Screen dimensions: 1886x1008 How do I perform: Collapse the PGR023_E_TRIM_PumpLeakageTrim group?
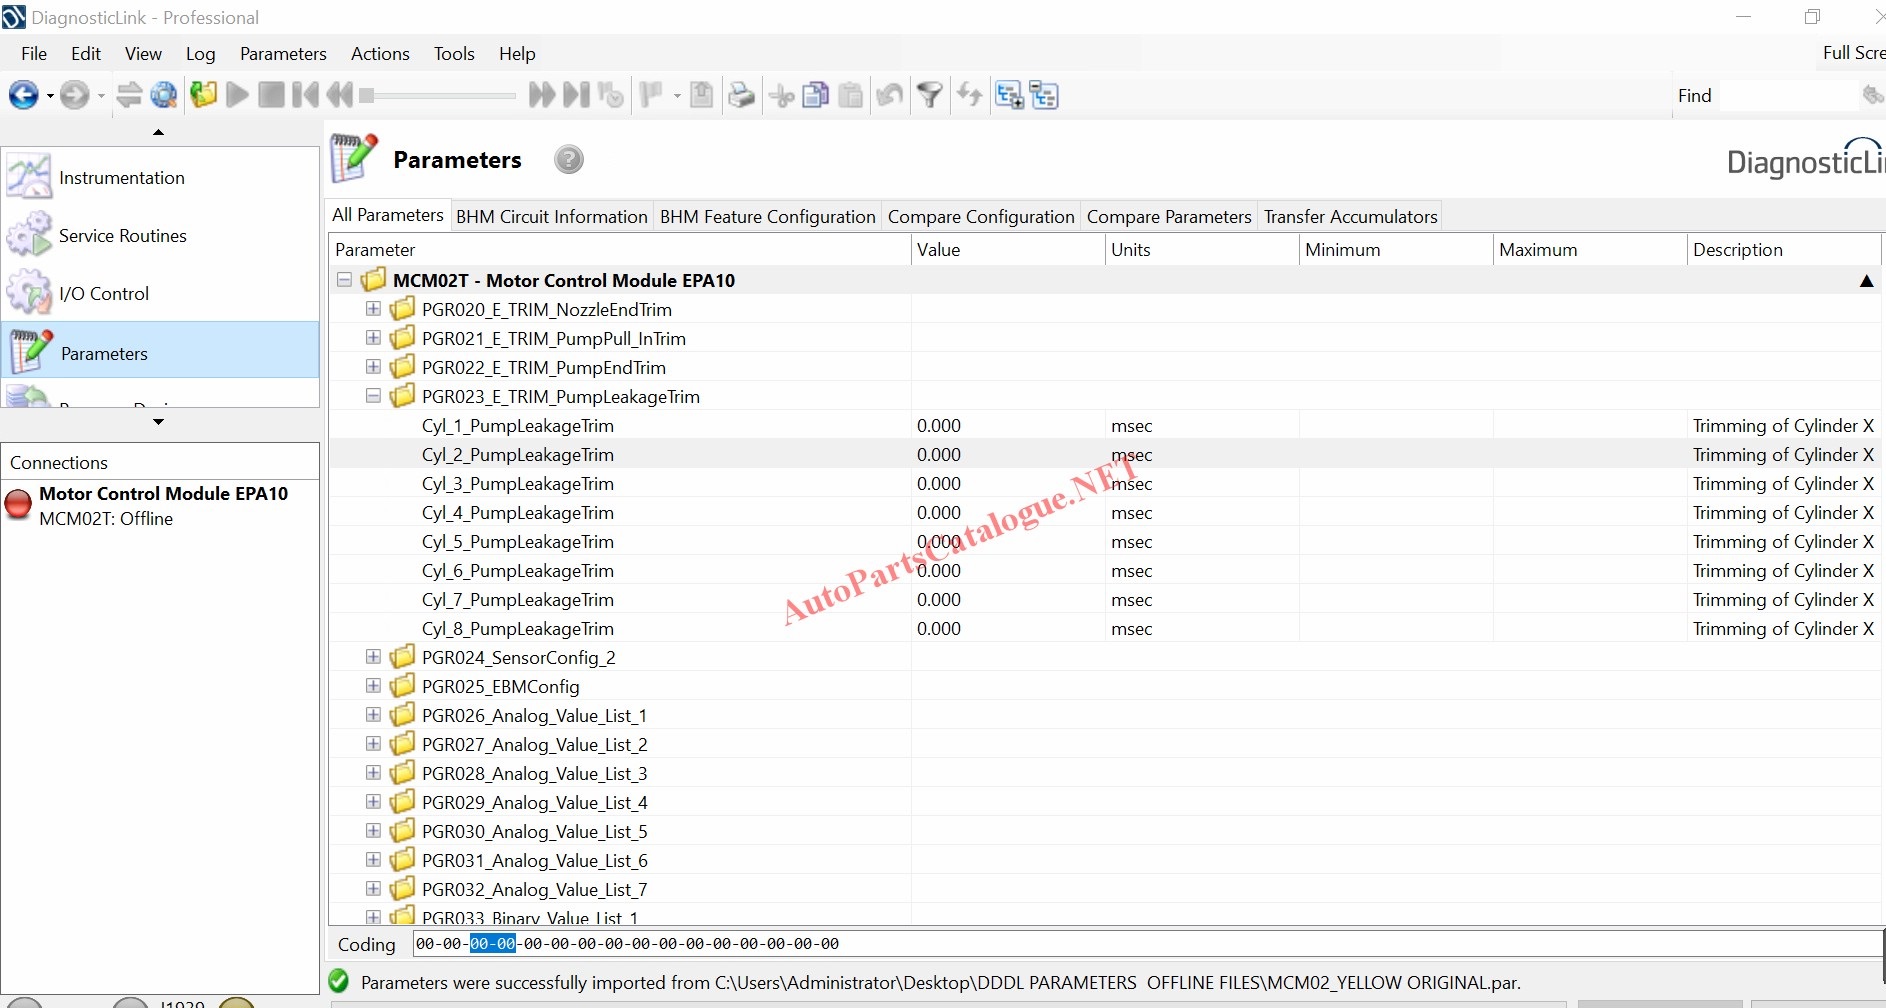click(x=373, y=396)
